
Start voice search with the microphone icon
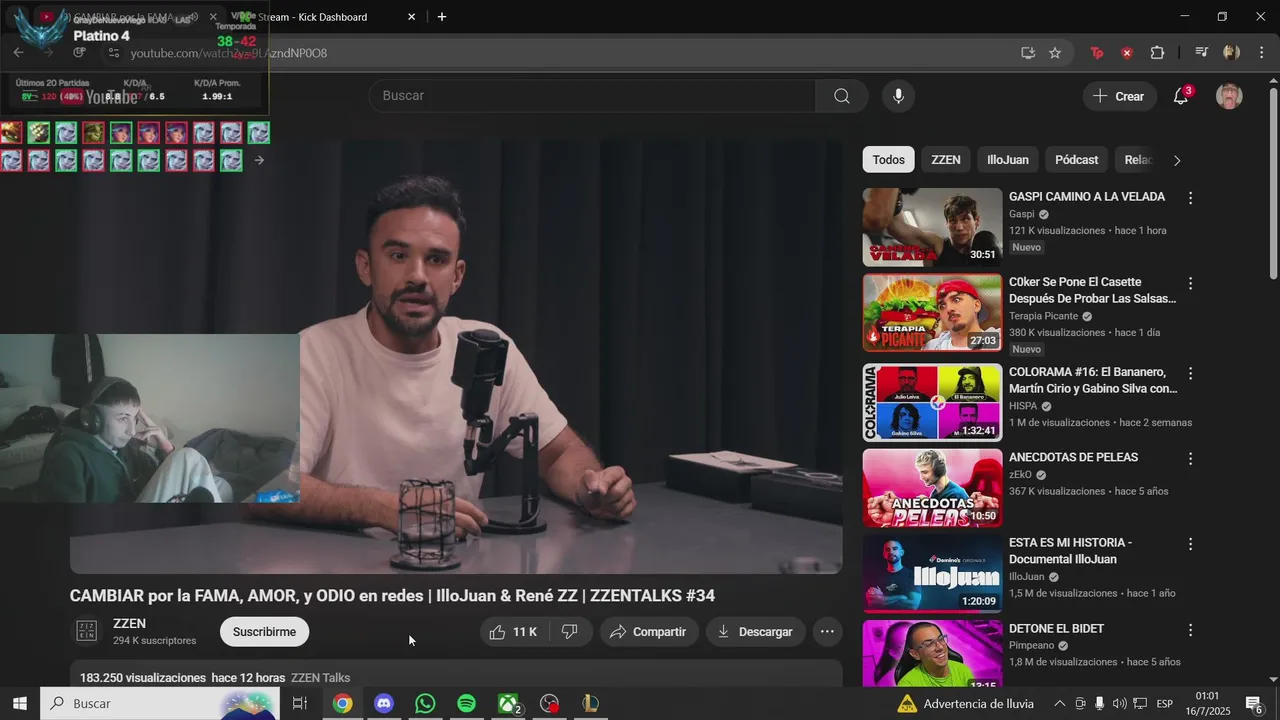click(898, 96)
